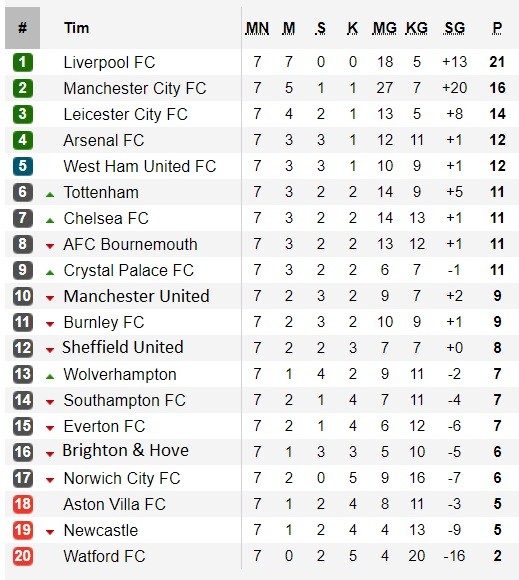This screenshot has width=519, height=580.
Task: Open the Manchester City FC team link
Action: click(135, 88)
